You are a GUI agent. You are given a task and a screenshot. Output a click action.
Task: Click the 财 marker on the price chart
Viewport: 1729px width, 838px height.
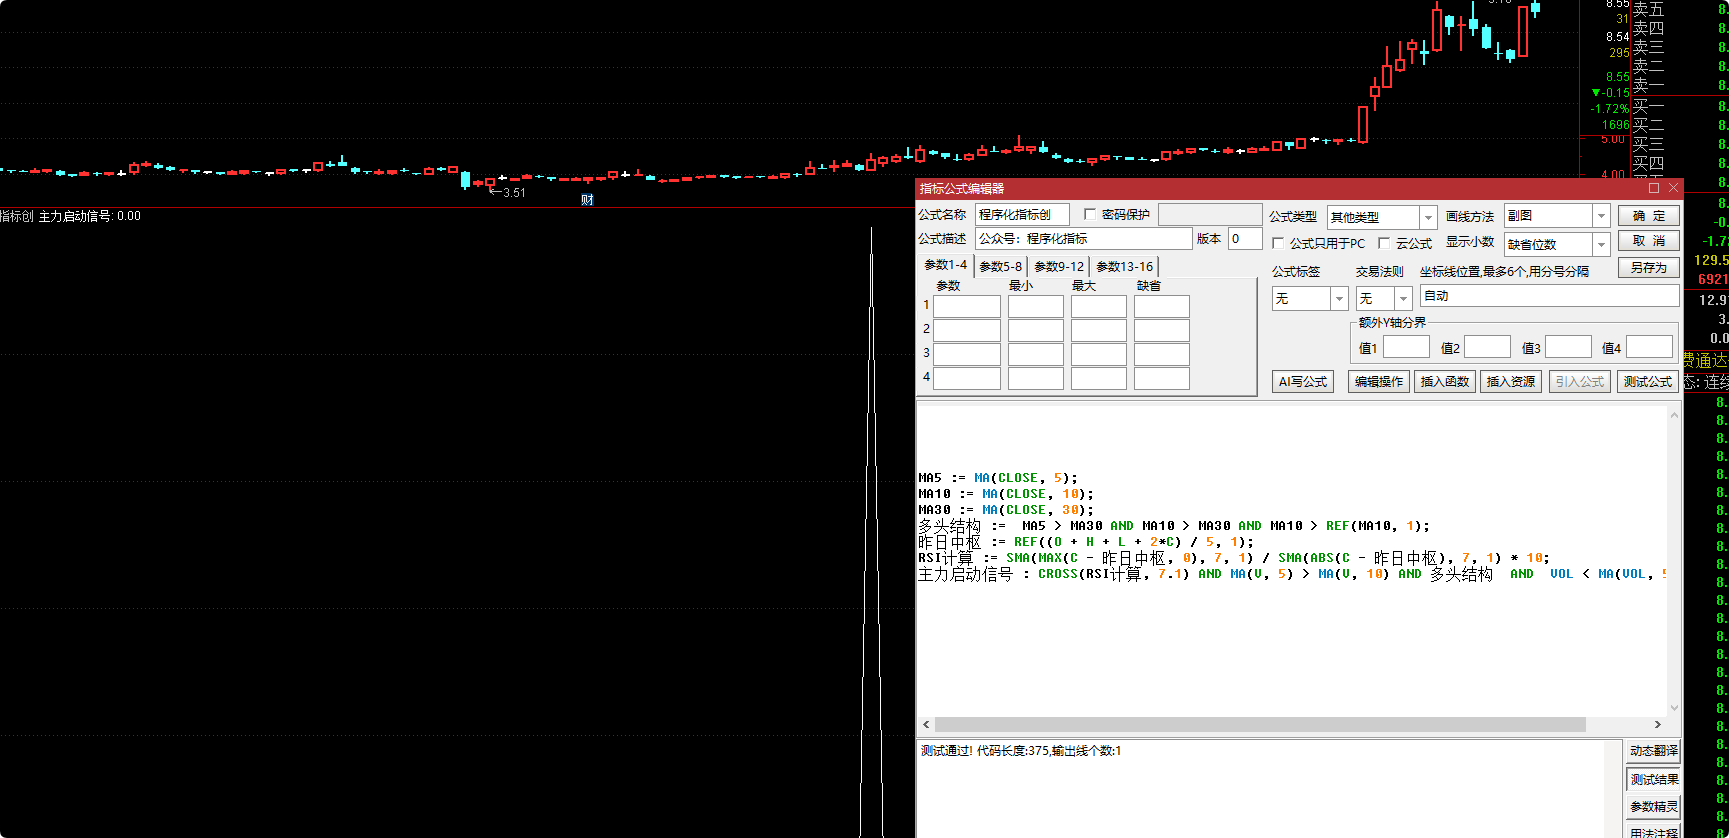point(587,200)
